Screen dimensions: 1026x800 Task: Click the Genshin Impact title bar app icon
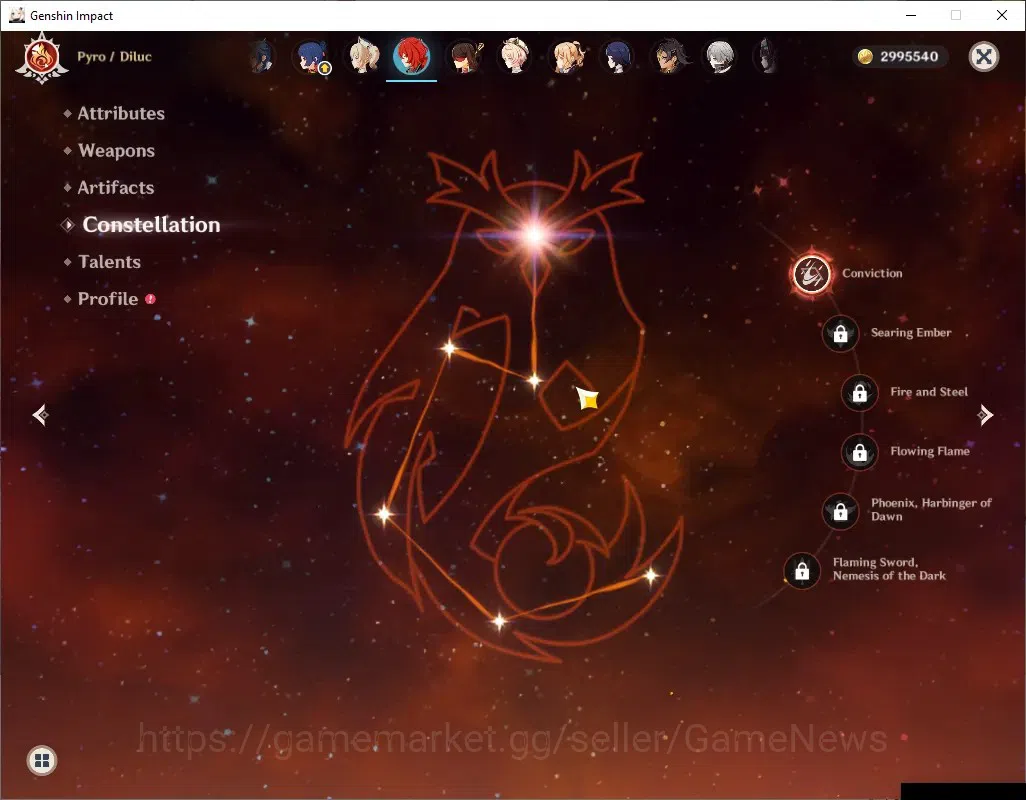point(17,15)
